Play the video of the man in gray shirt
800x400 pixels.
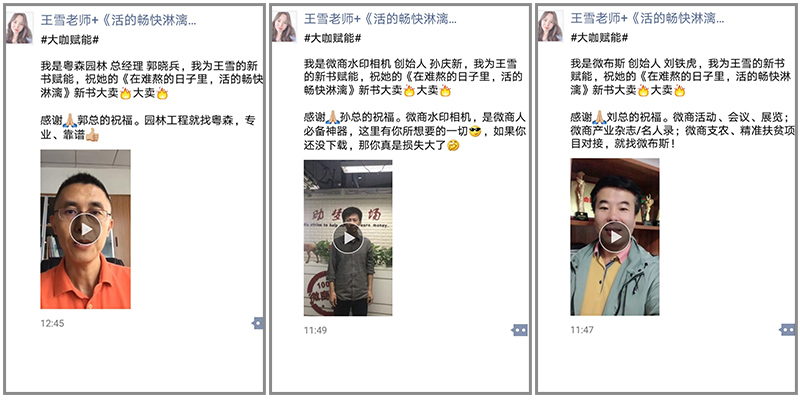[x=348, y=238]
